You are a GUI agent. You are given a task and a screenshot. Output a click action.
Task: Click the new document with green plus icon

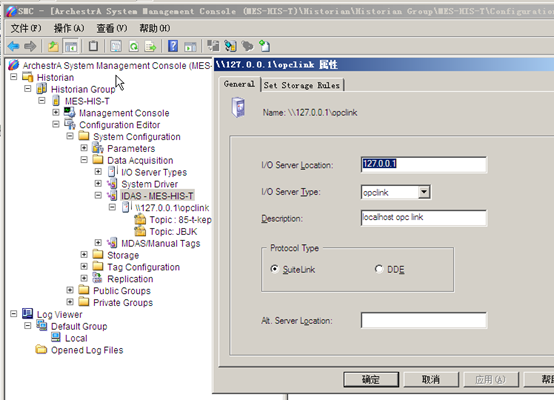[264, 46]
